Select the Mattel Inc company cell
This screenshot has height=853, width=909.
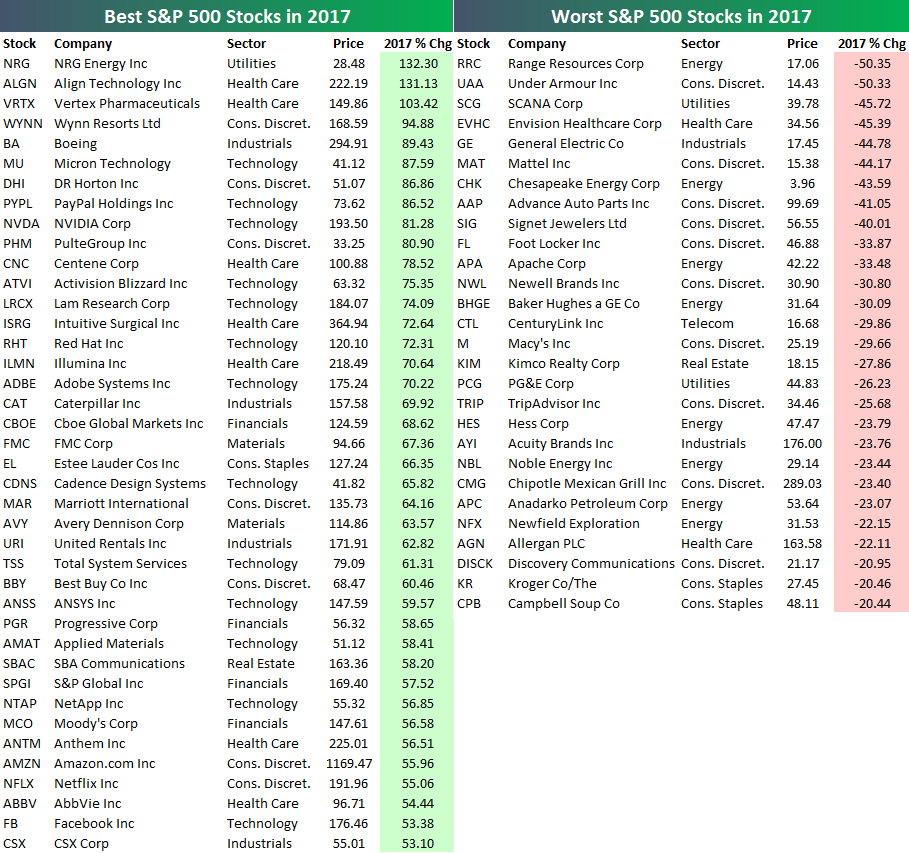[x=539, y=164]
